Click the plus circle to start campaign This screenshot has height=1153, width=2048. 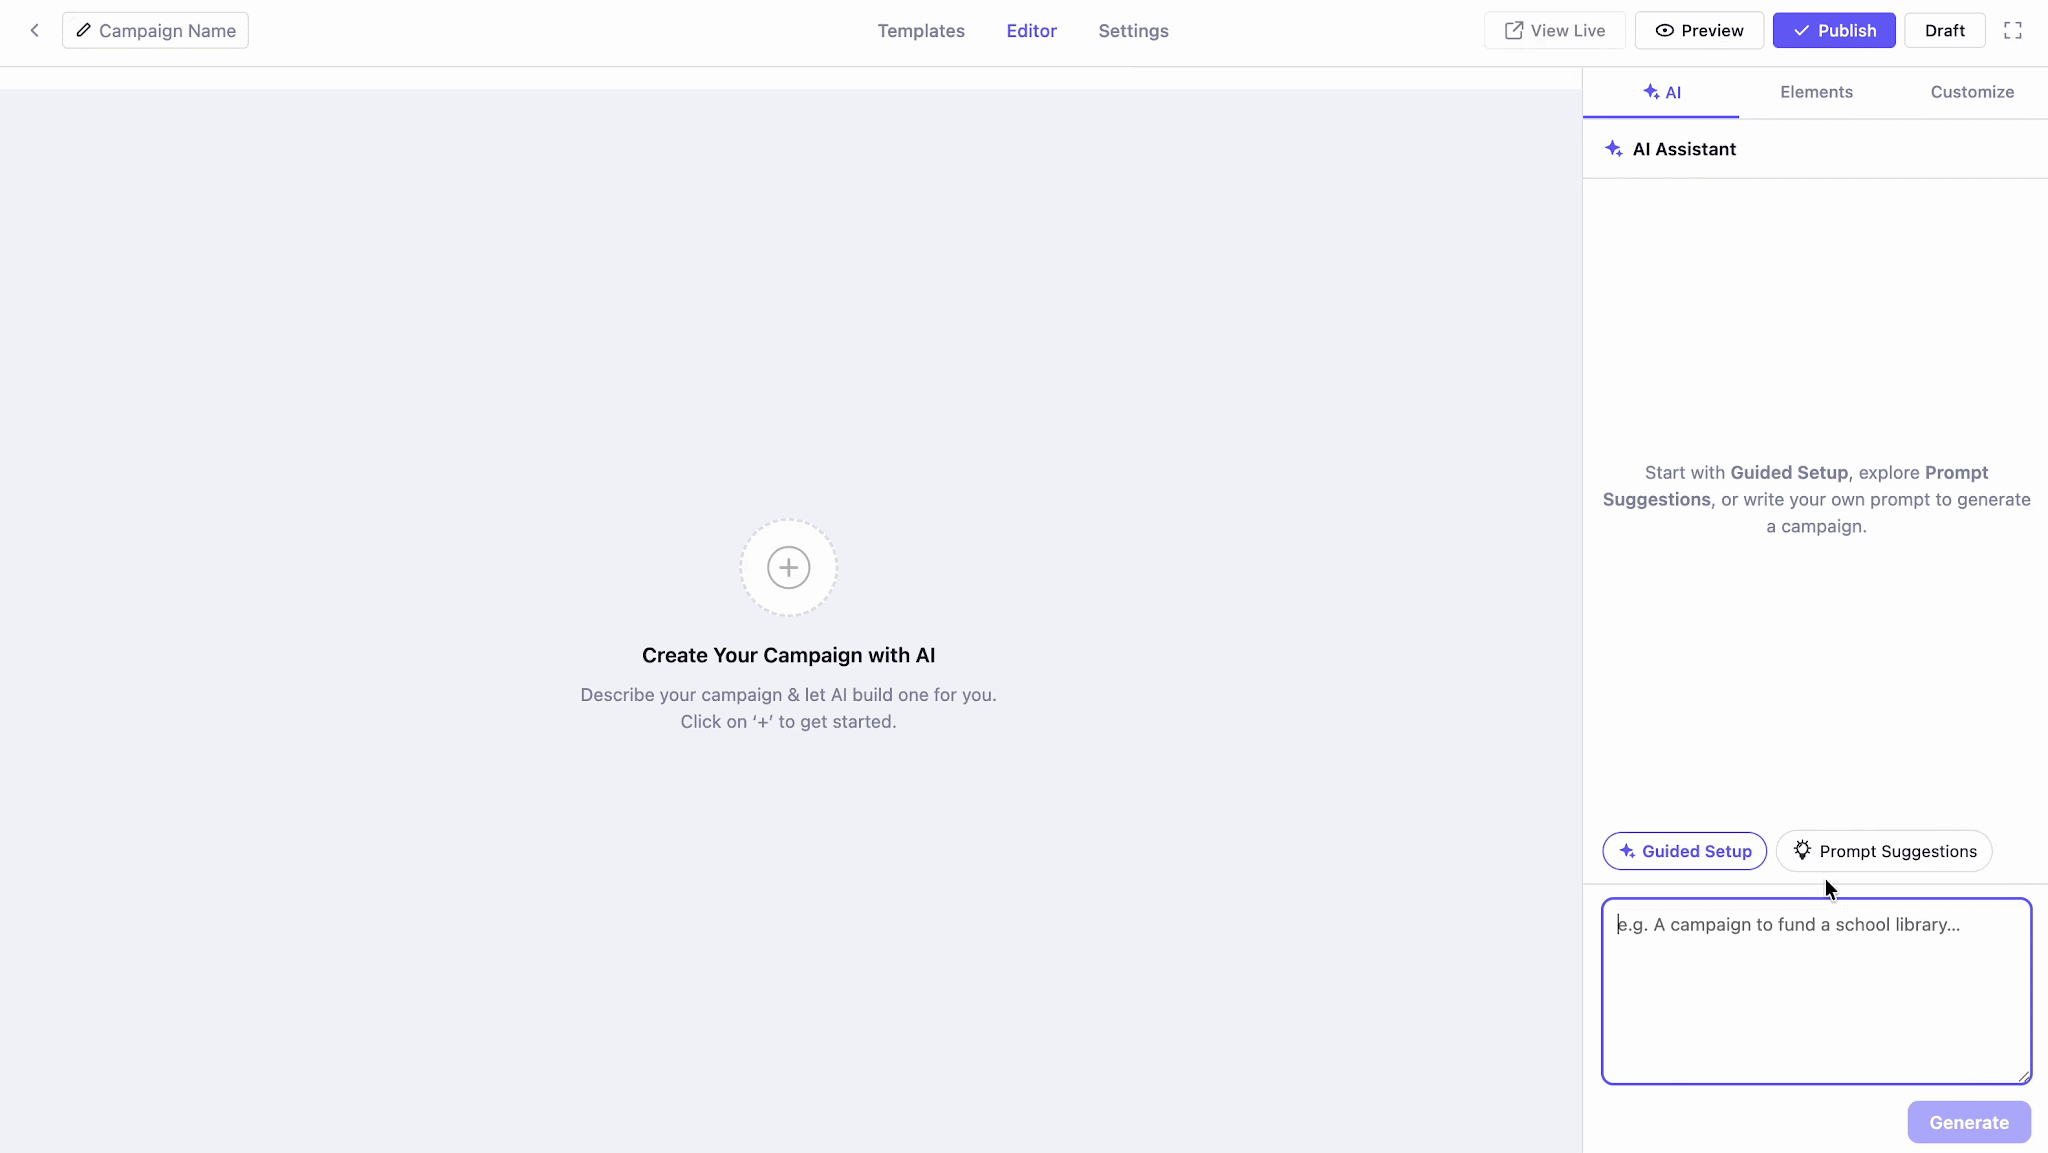789,568
